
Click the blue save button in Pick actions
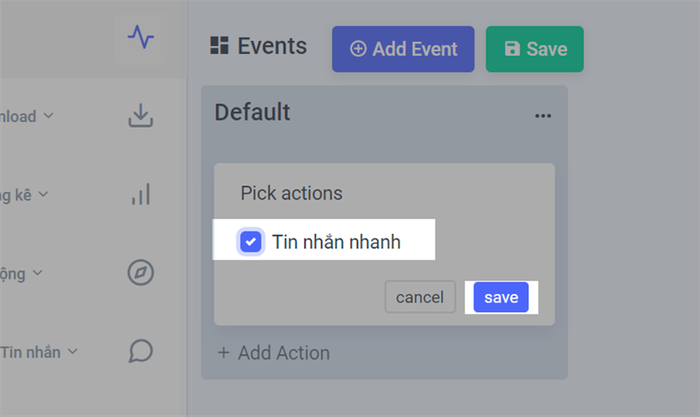[501, 297]
